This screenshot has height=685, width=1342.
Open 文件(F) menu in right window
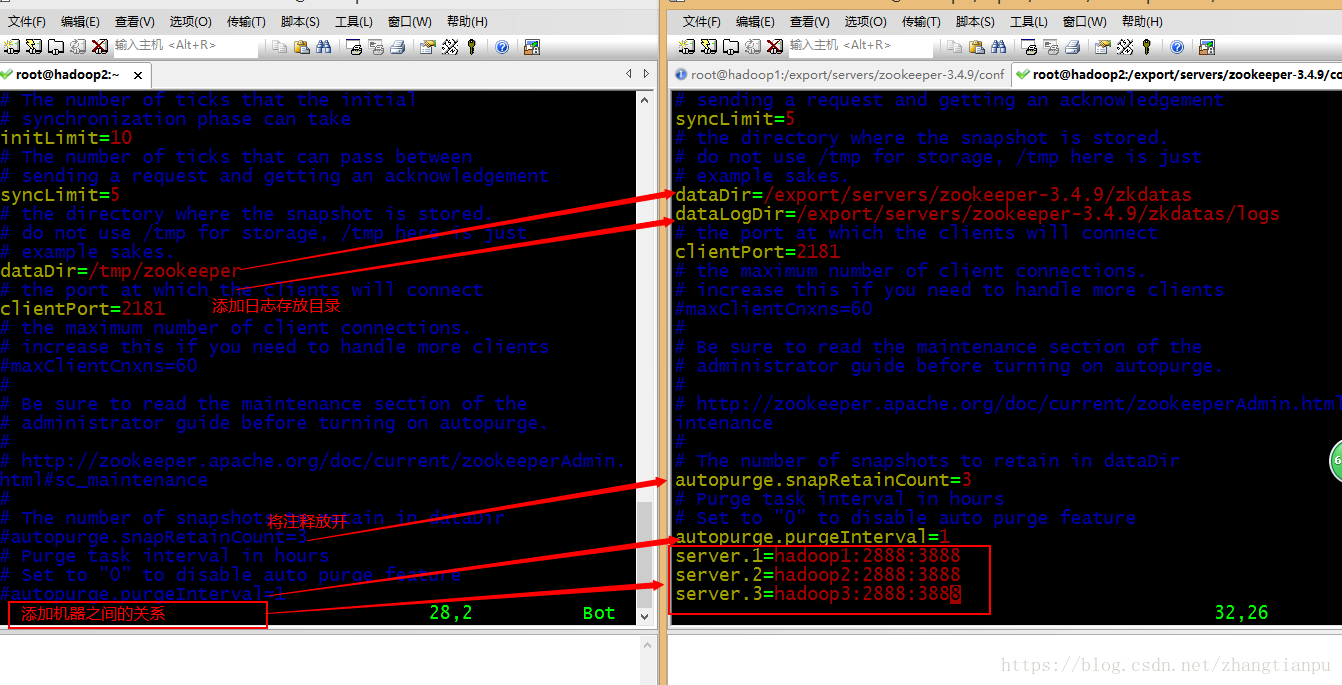[702, 21]
